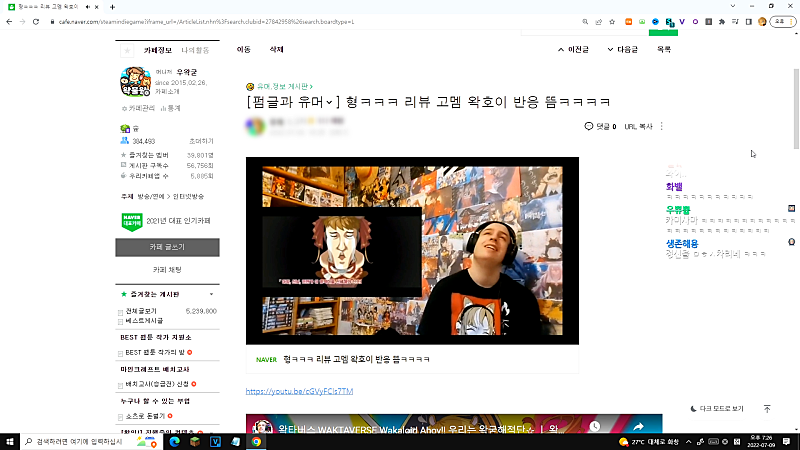This screenshot has width=800, height=450.
Task: Tick the 전체글보기 board checkbox
Action: 121,312
